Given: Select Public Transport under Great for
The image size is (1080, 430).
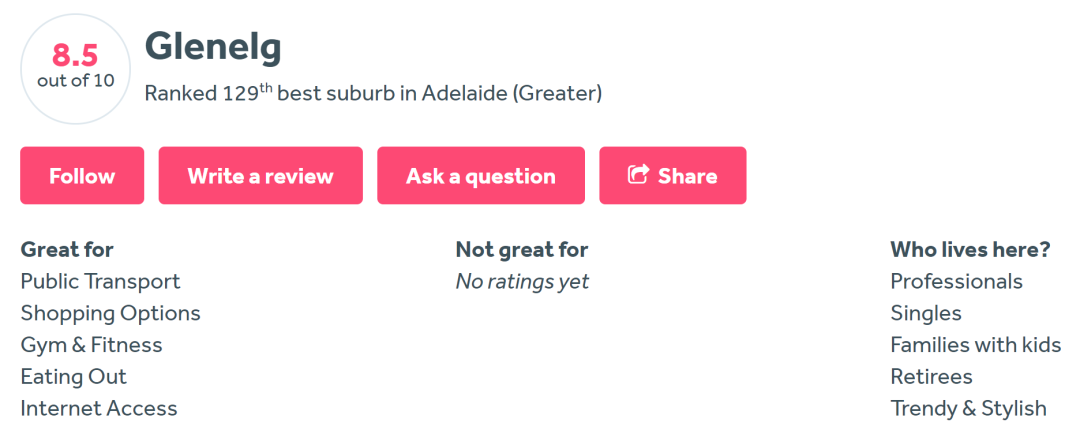Looking at the screenshot, I should [x=101, y=281].
